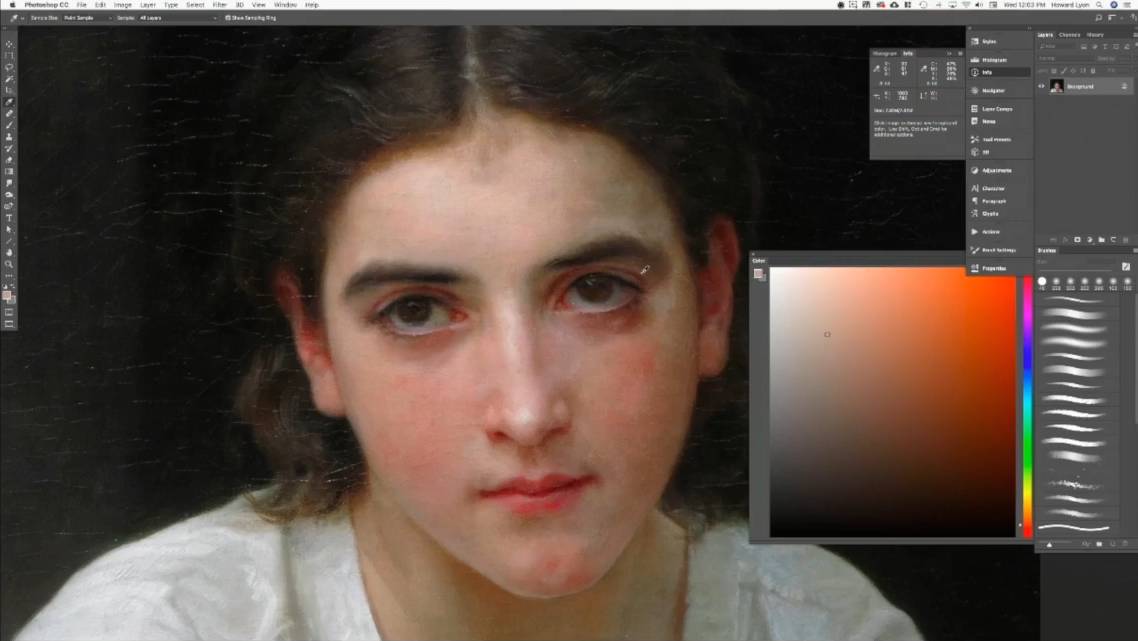Switch to the Histogram tab

pyautogui.click(x=885, y=54)
